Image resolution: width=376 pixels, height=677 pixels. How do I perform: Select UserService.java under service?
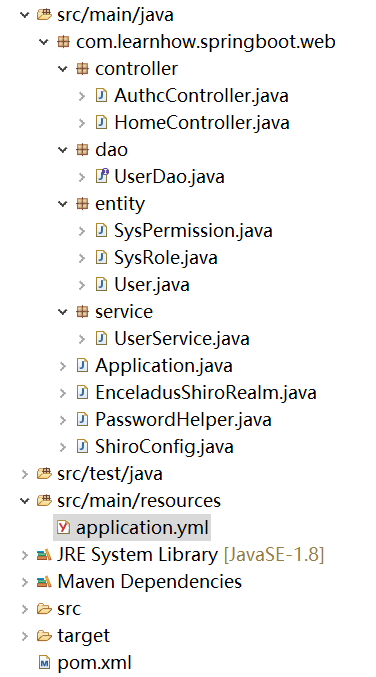pyautogui.click(x=182, y=338)
